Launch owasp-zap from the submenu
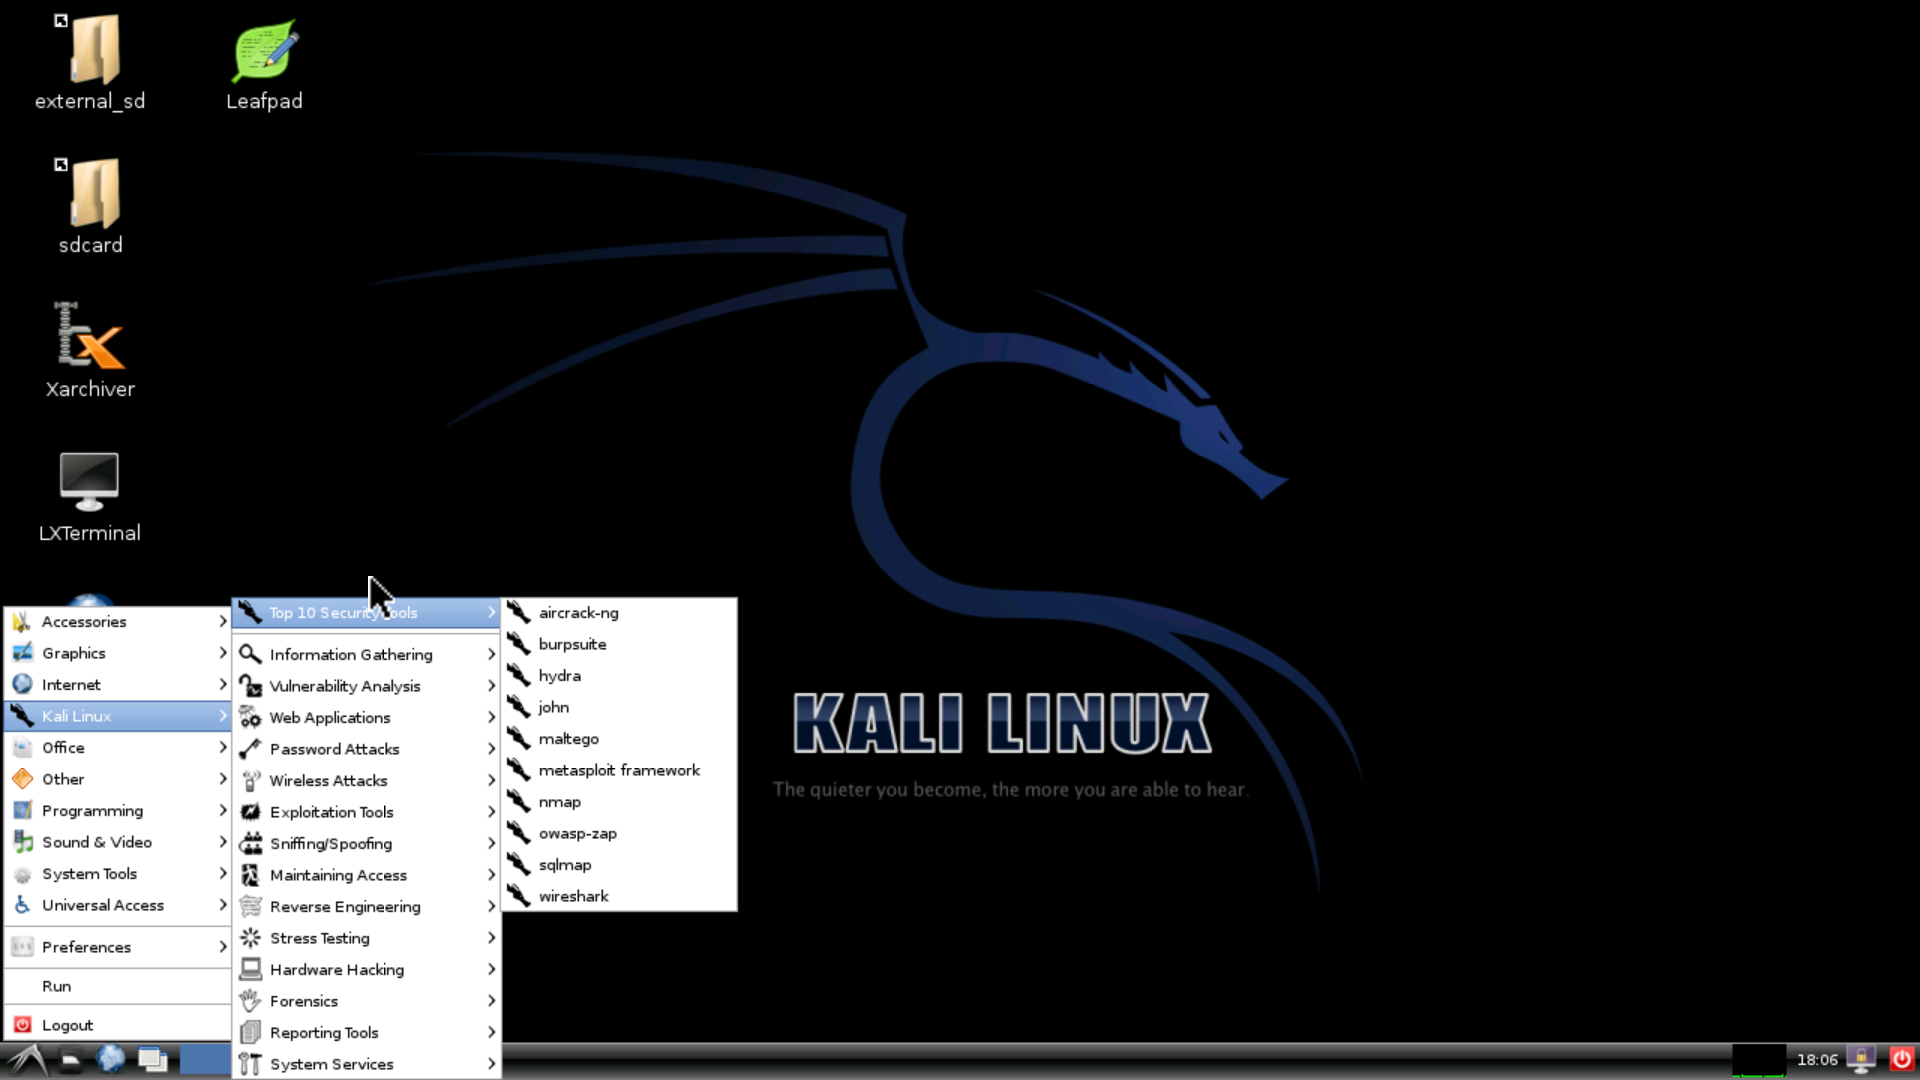The image size is (1920, 1080). [619, 833]
